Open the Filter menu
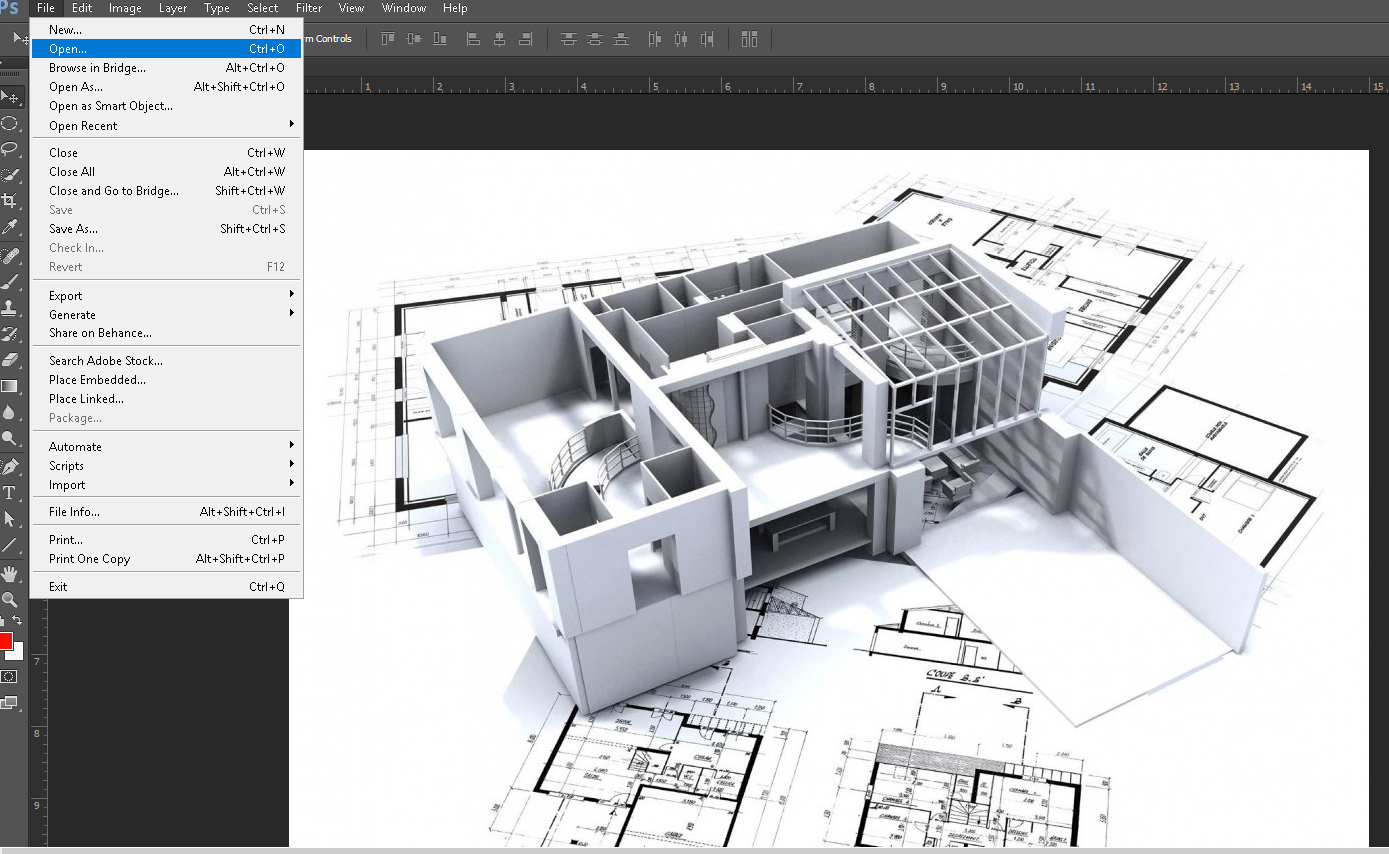Image resolution: width=1389 pixels, height=854 pixels. tap(309, 8)
